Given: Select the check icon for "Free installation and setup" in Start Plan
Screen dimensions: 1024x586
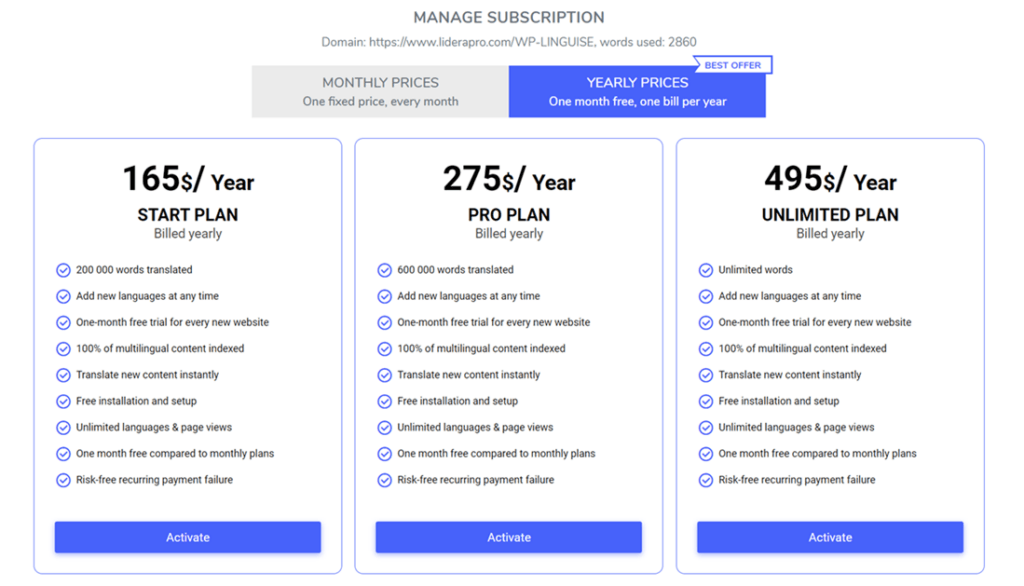Looking at the screenshot, I should (62, 401).
